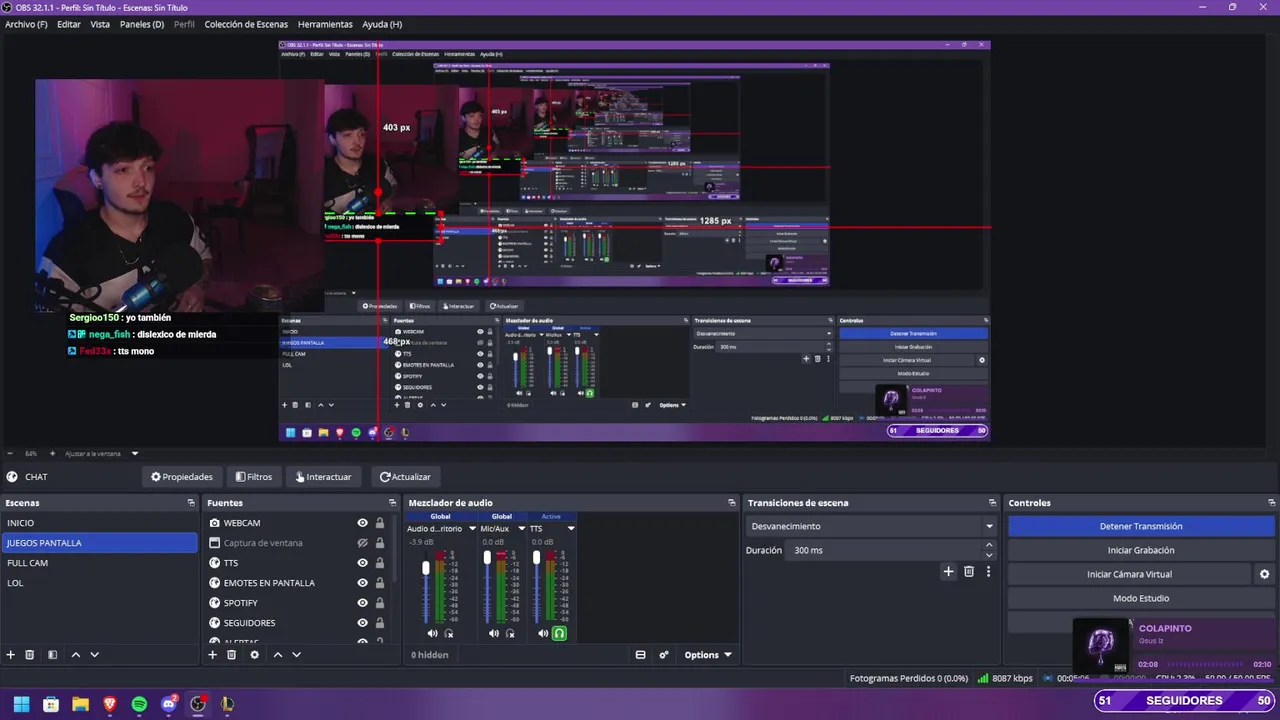Open the Vista menu
The height and width of the screenshot is (720, 1280).
[100, 24]
